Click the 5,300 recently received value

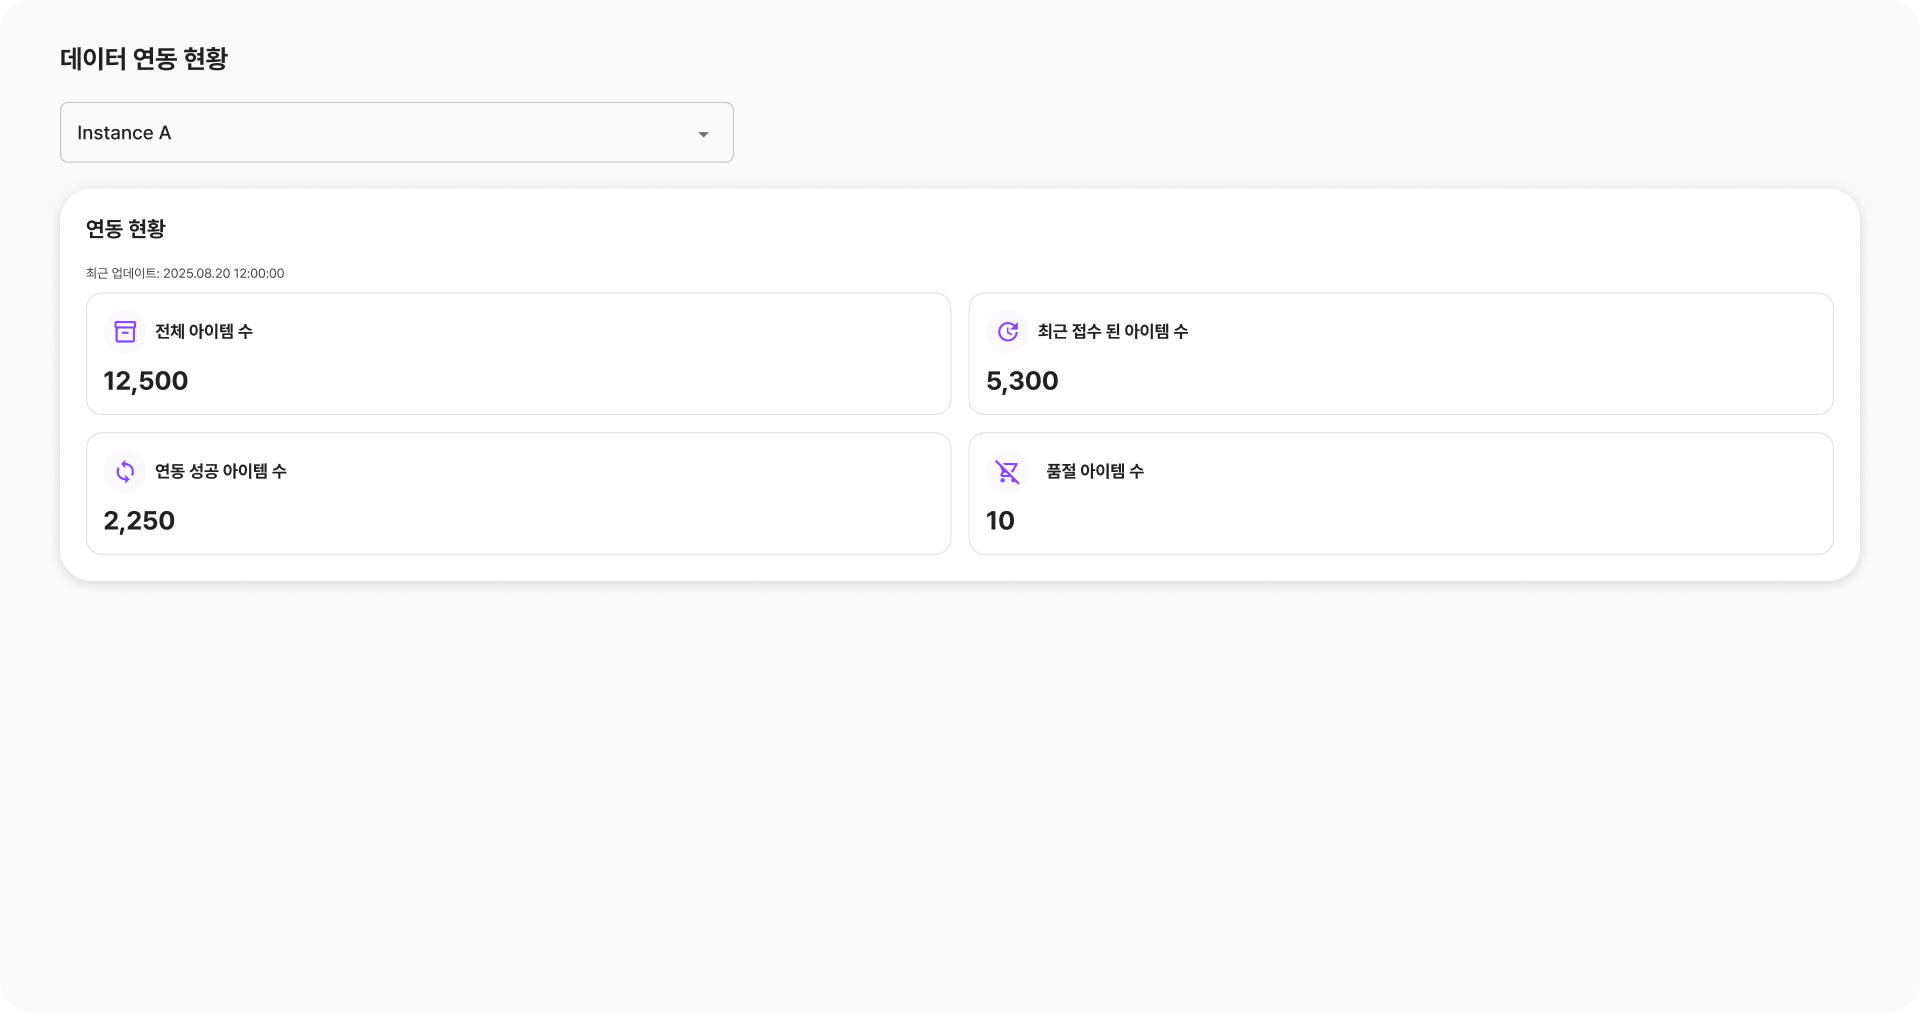tap(1022, 381)
